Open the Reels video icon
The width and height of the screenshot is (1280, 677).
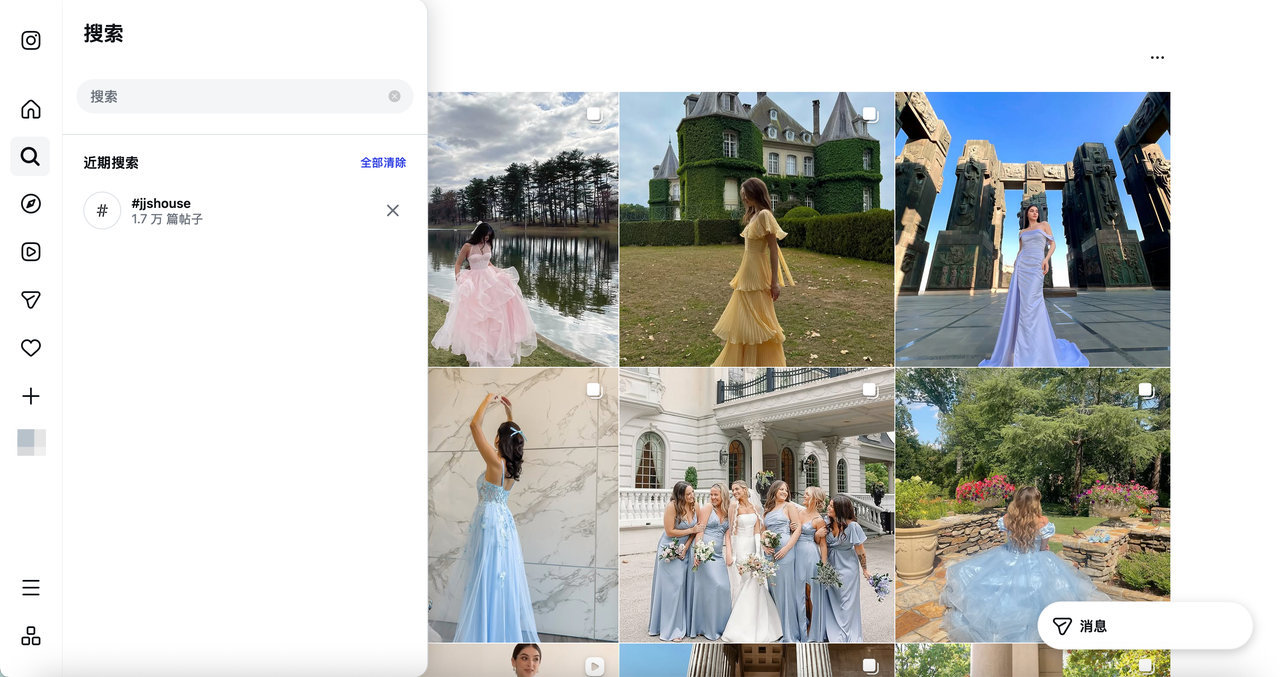coord(31,252)
